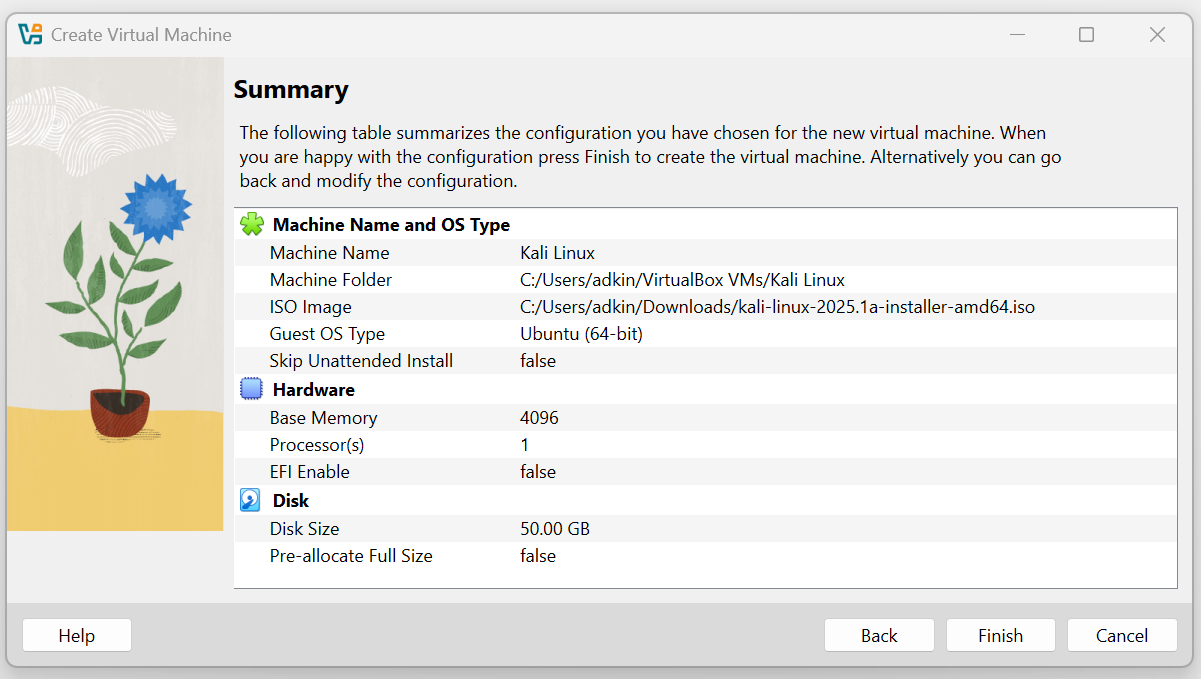Screen dimensions: 1201x679
Task: Maximize the Create Virtual Machine window
Action: (x=1086, y=35)
